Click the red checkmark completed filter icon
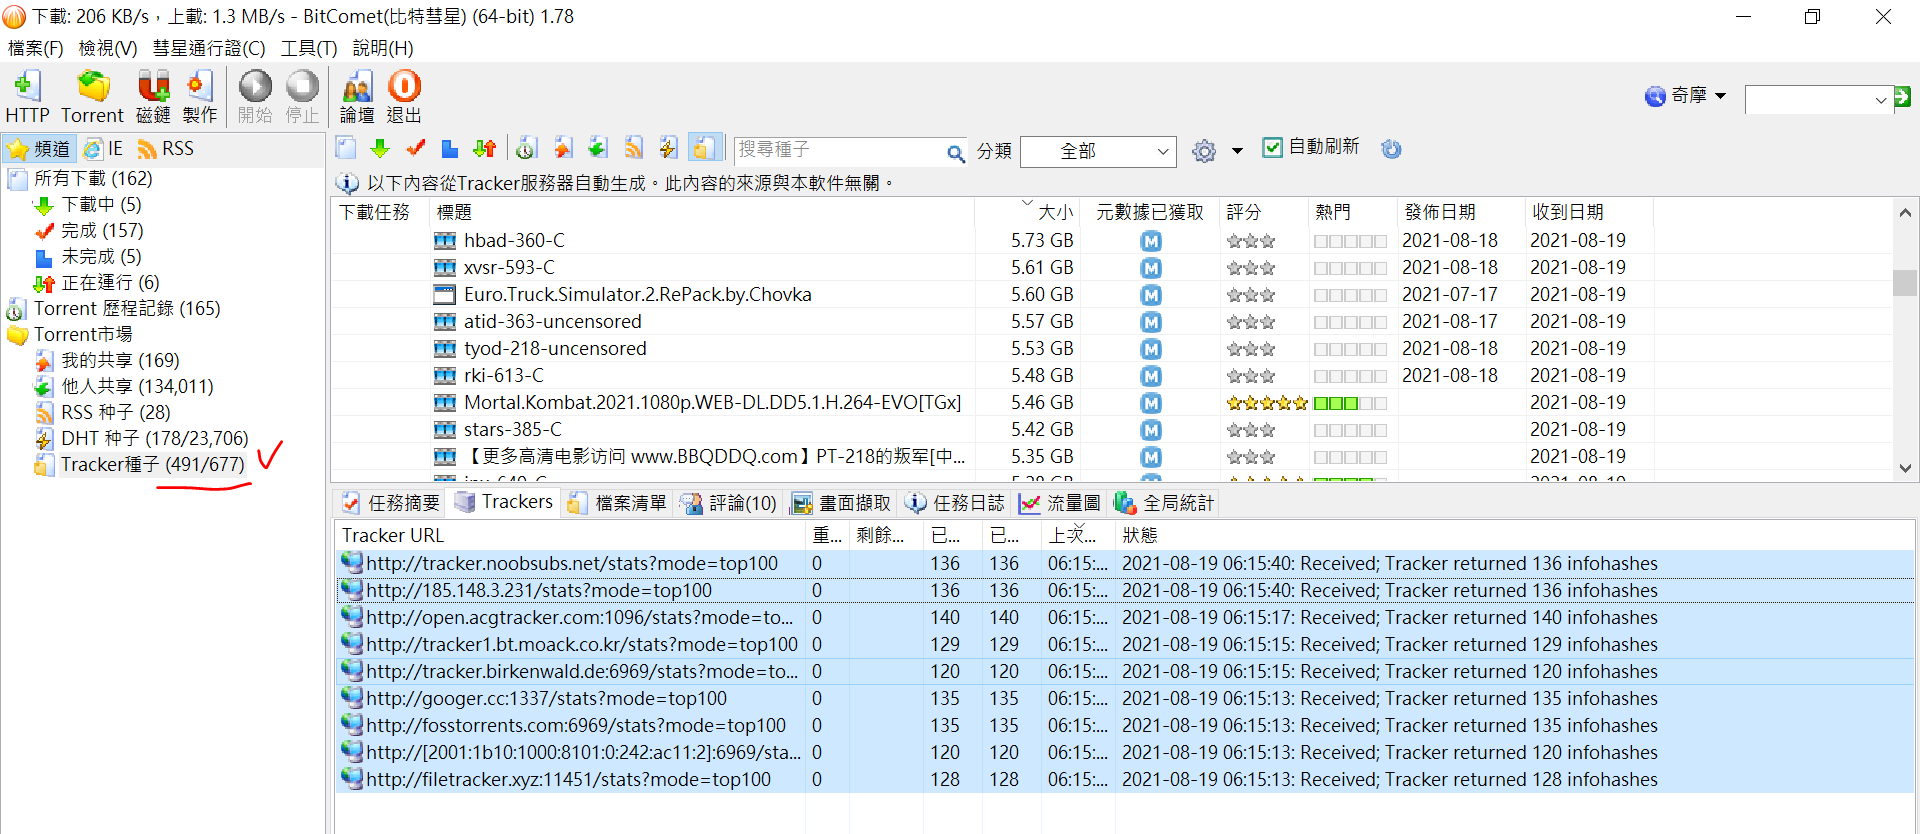The image size is (1920, 834). 415,148
